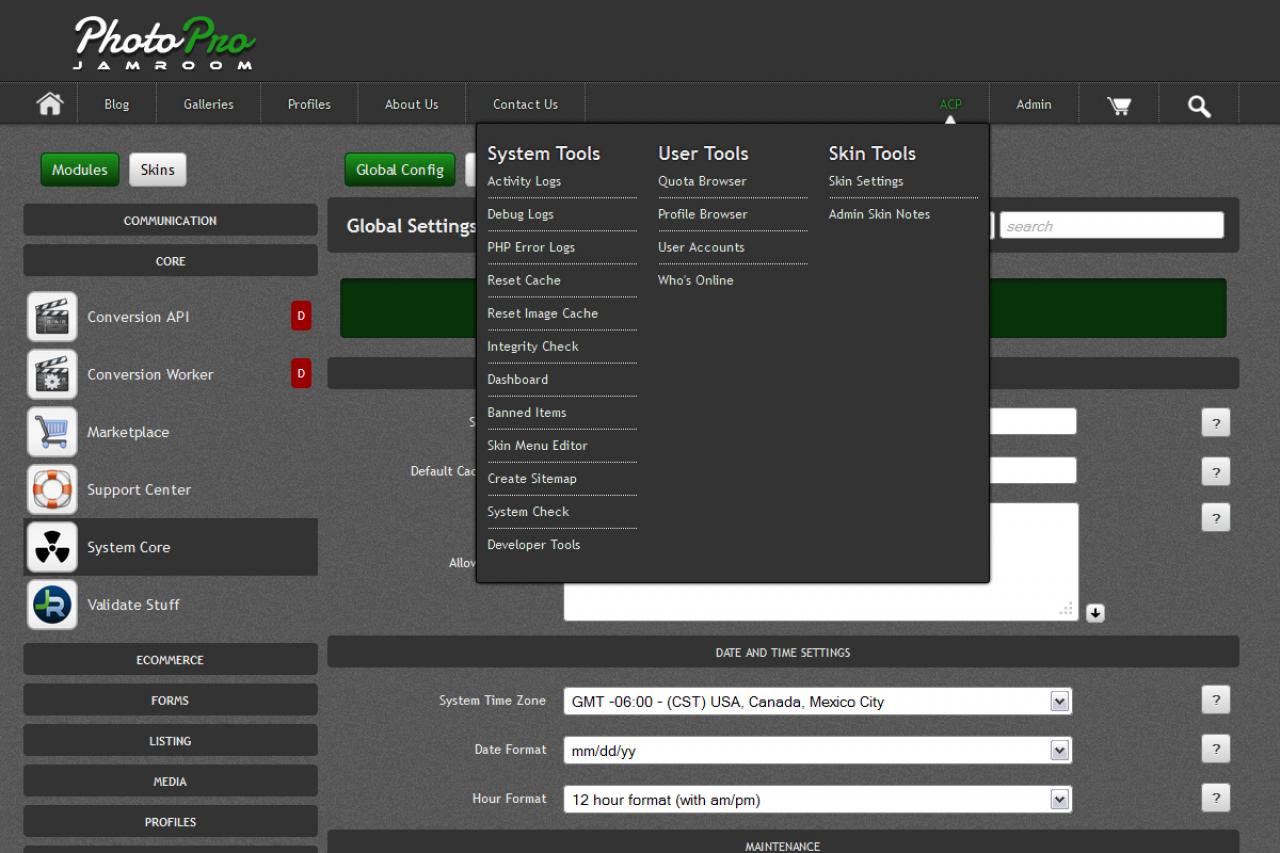Screen dimensions: 1280x853
Task: Click the search input field
Action: tap(1111, 226)
